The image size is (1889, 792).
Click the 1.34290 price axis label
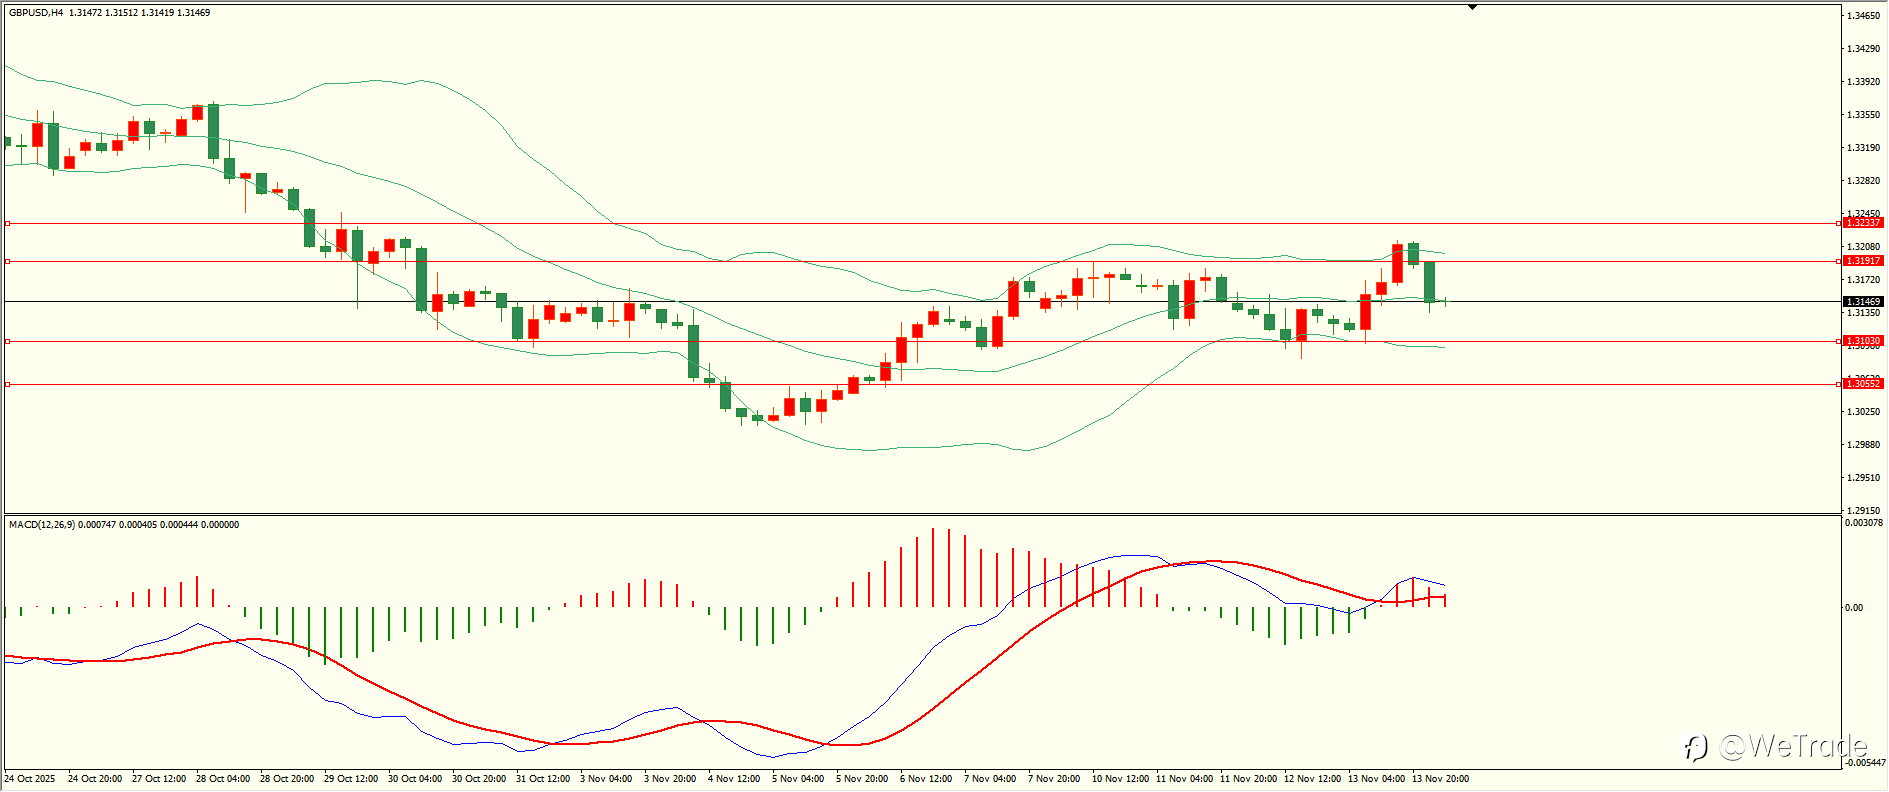point(1864,49)
